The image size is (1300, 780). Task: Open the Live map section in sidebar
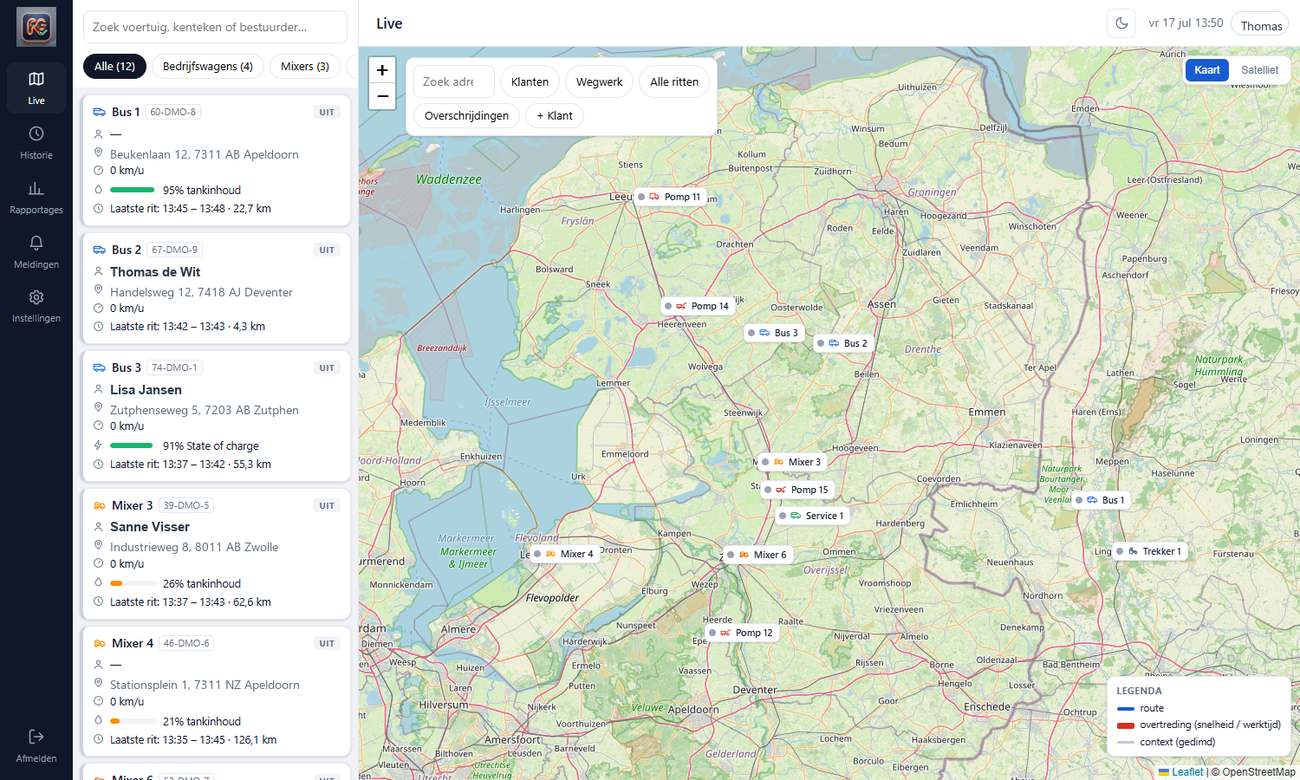(36, 88)
